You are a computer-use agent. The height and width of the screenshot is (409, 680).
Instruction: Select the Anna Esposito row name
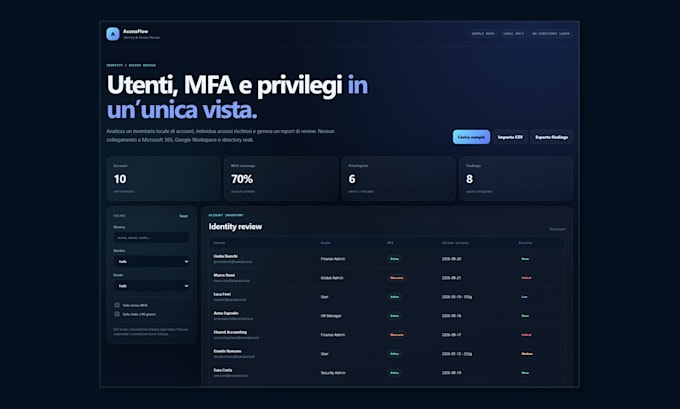226,313
